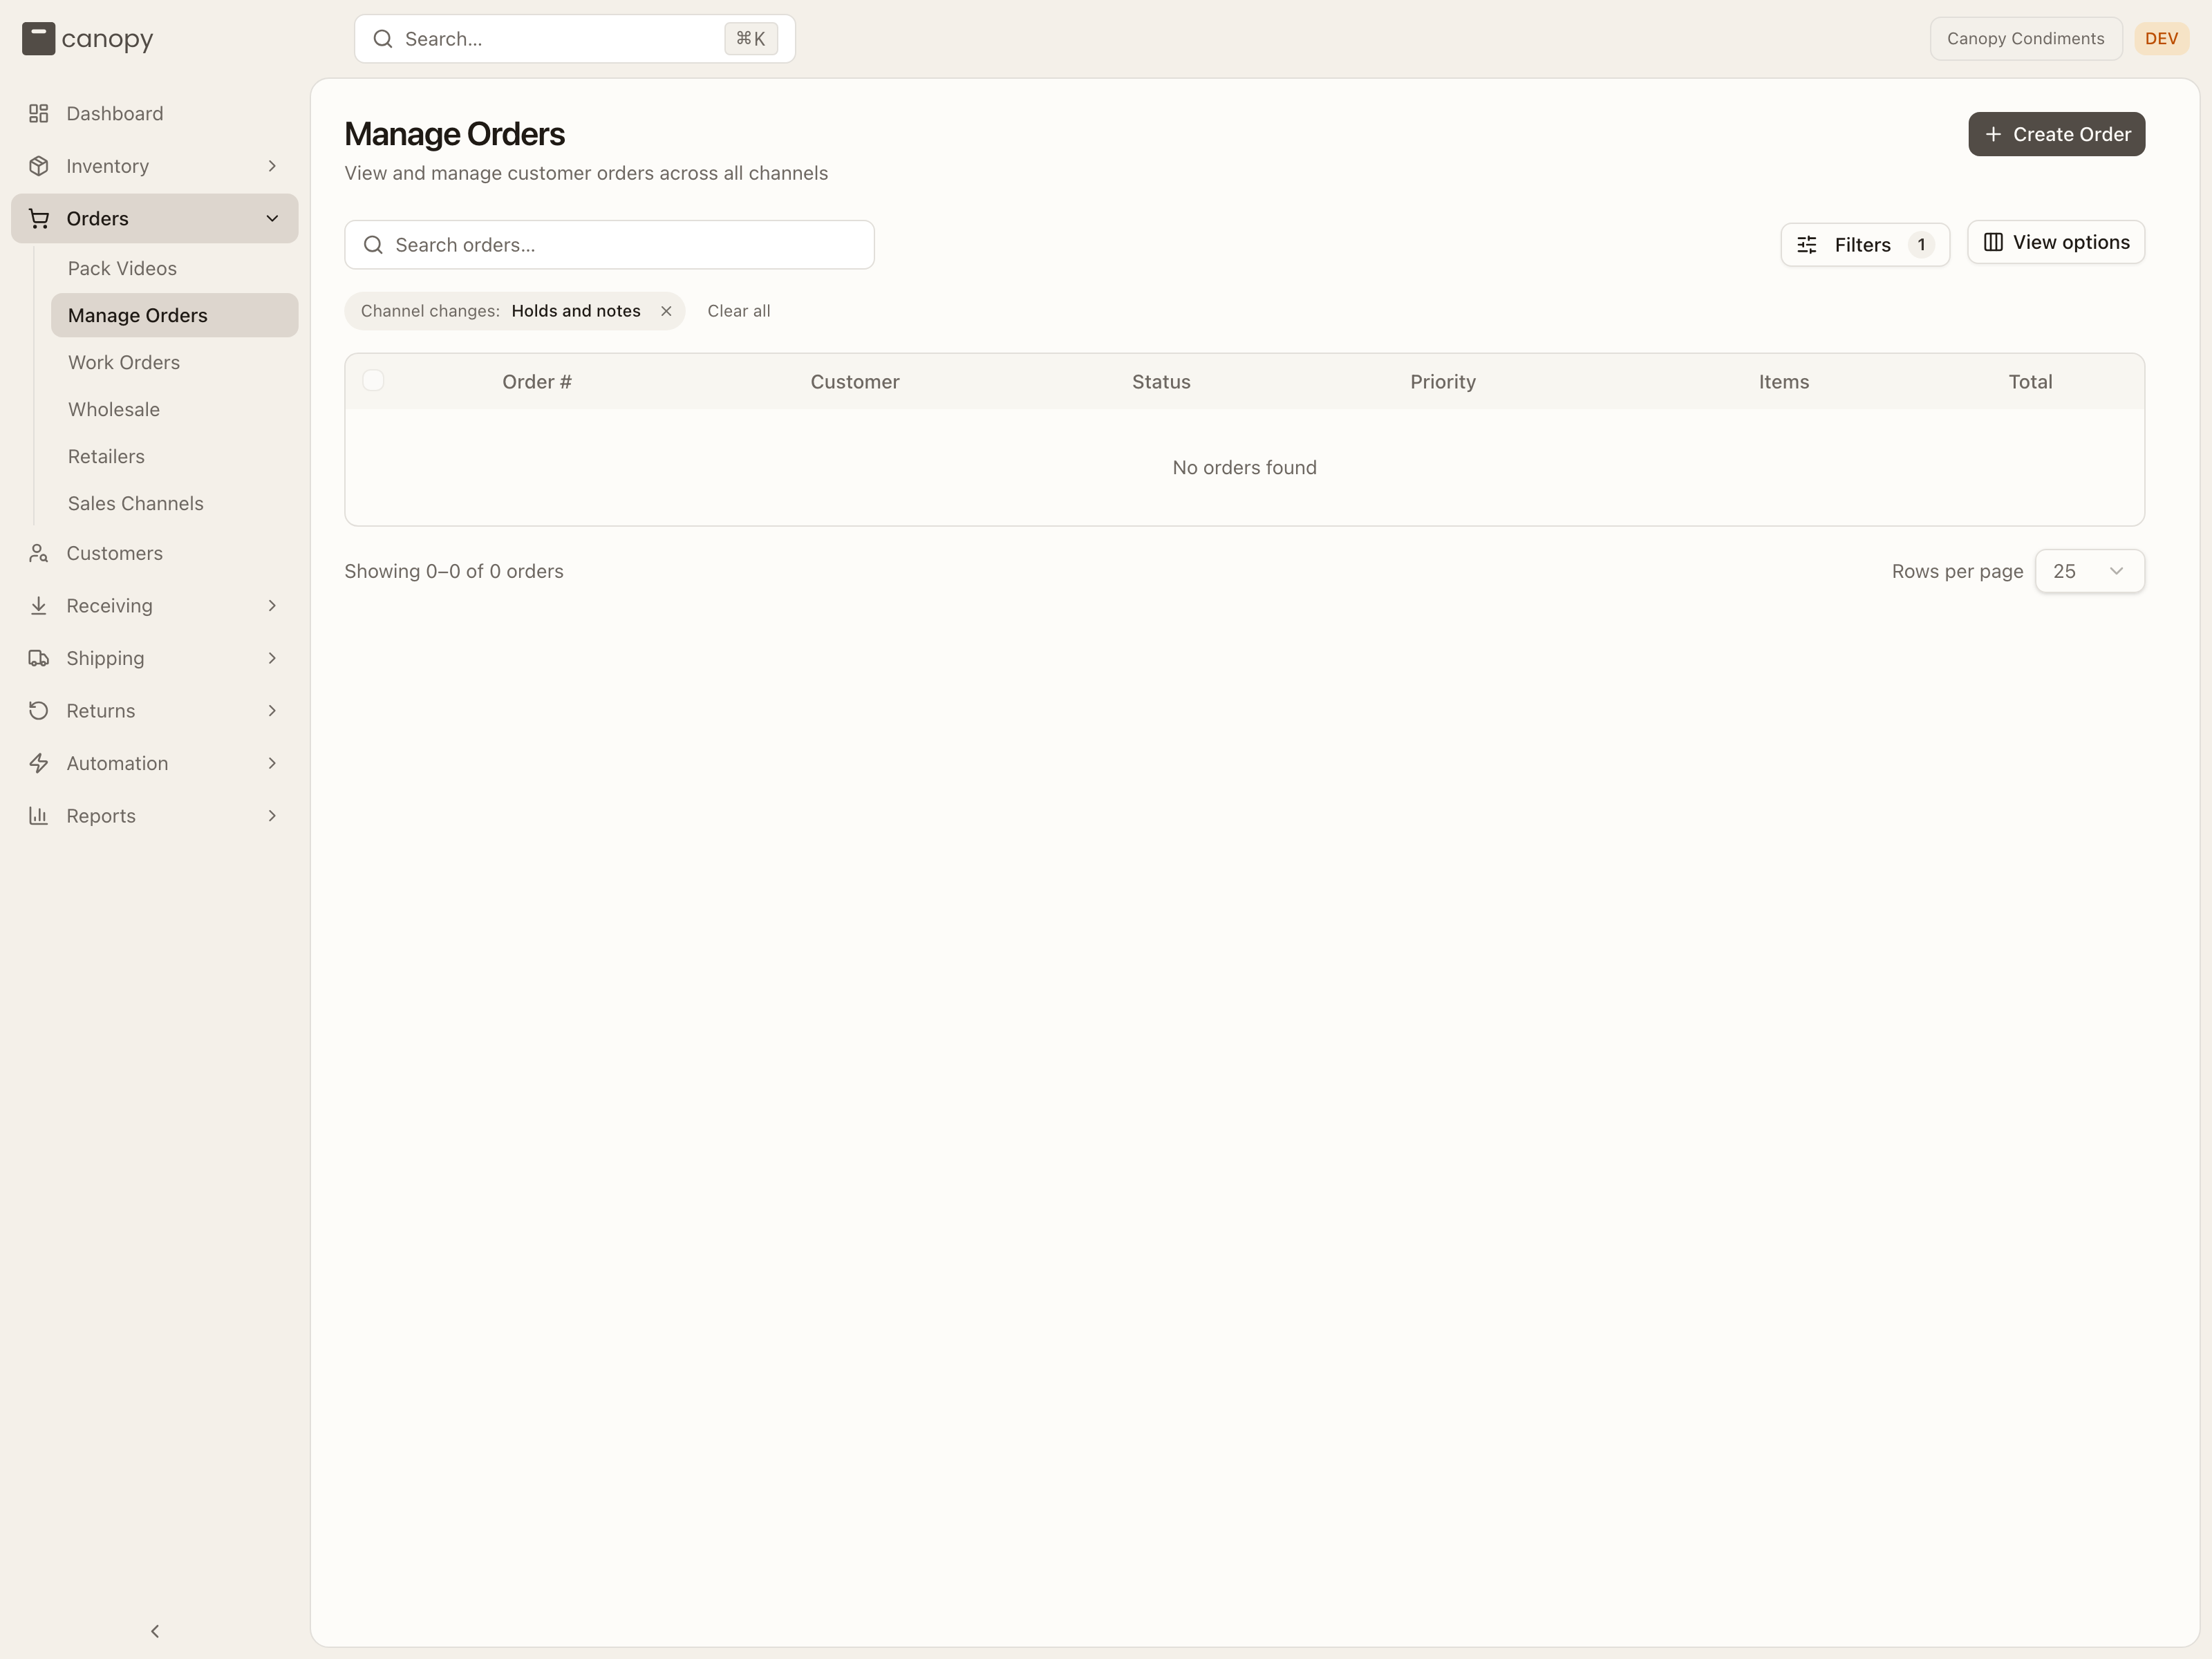Open the Retailers page

[x=175, y=456]
